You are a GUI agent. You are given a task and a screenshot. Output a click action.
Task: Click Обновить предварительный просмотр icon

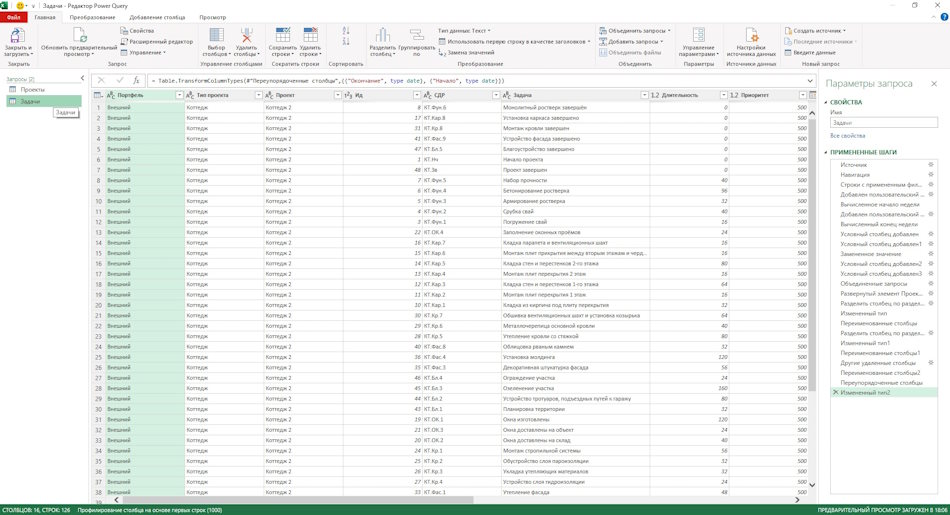click(79, 35)
